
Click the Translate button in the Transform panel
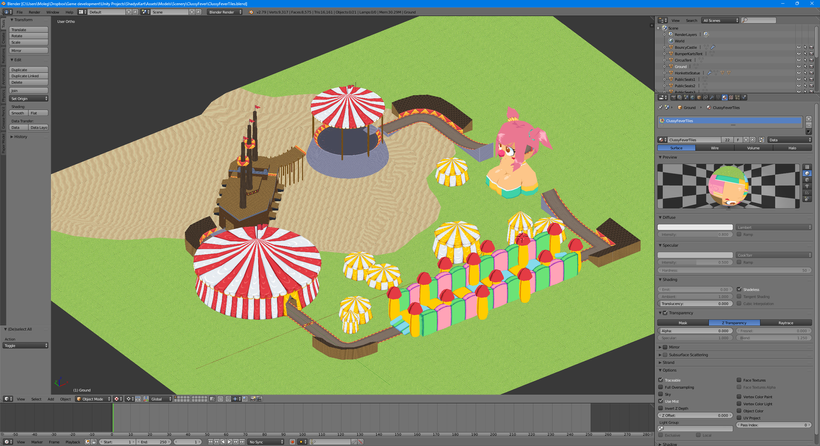pos(29,30)
